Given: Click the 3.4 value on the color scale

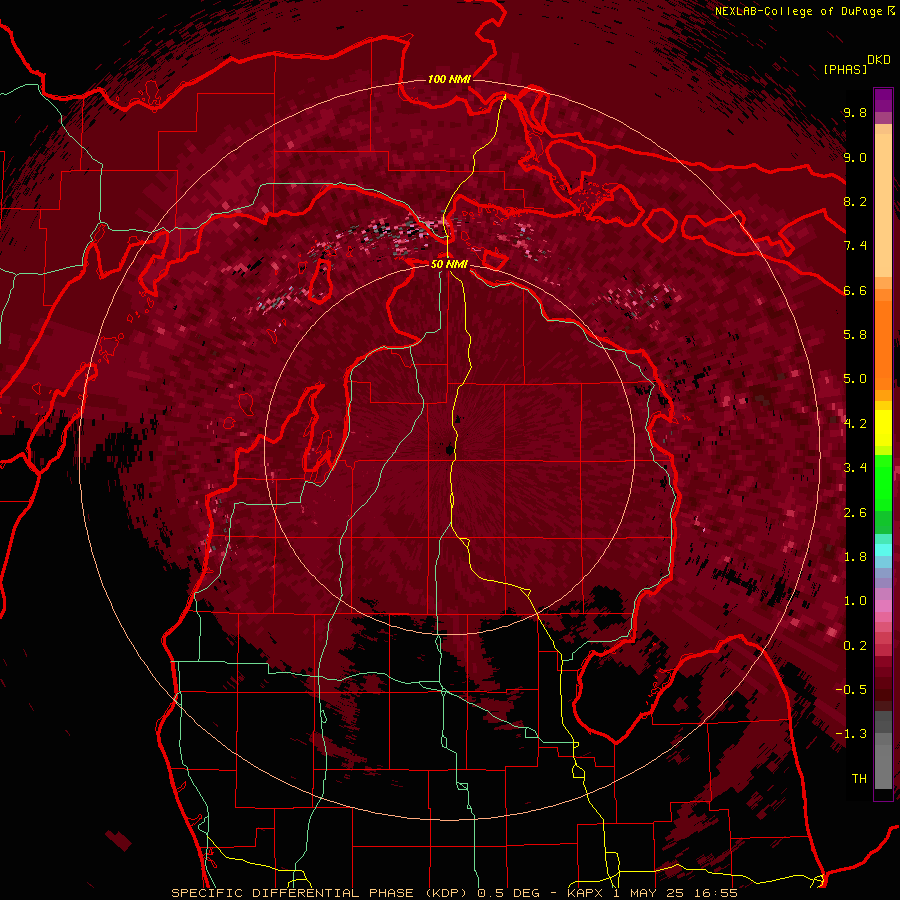Looking at the screenshot, I should click(855, 468).
